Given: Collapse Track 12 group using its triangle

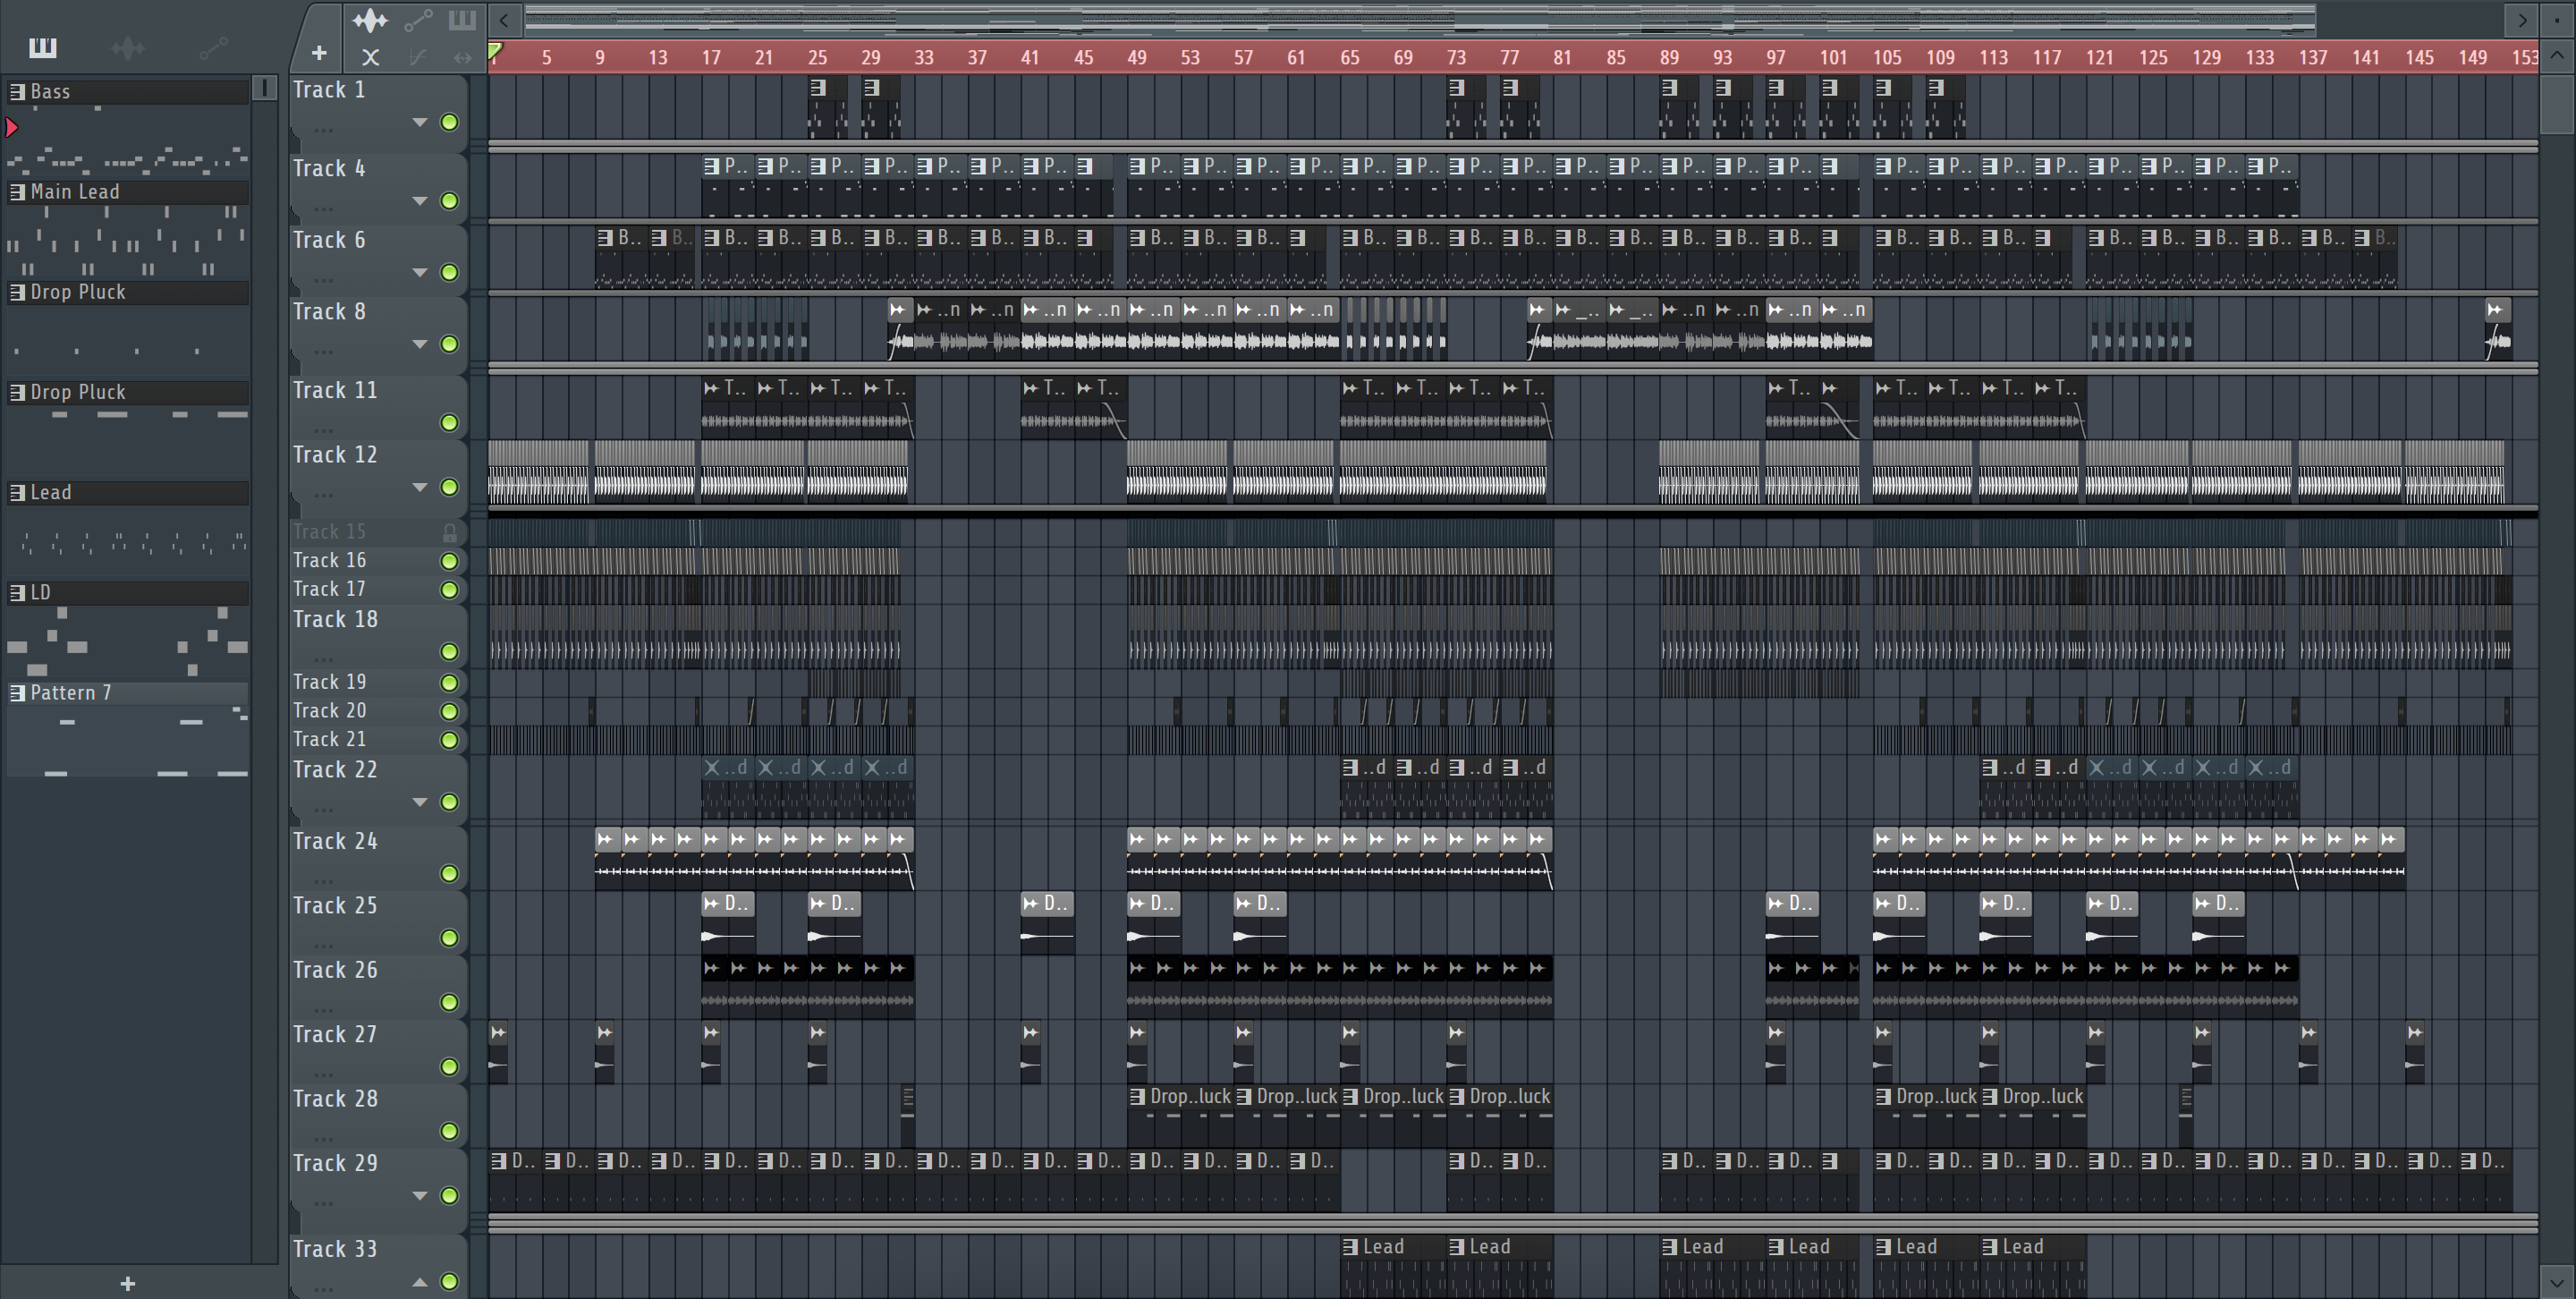Looking at the screenshot, I should tap(420, 487).
